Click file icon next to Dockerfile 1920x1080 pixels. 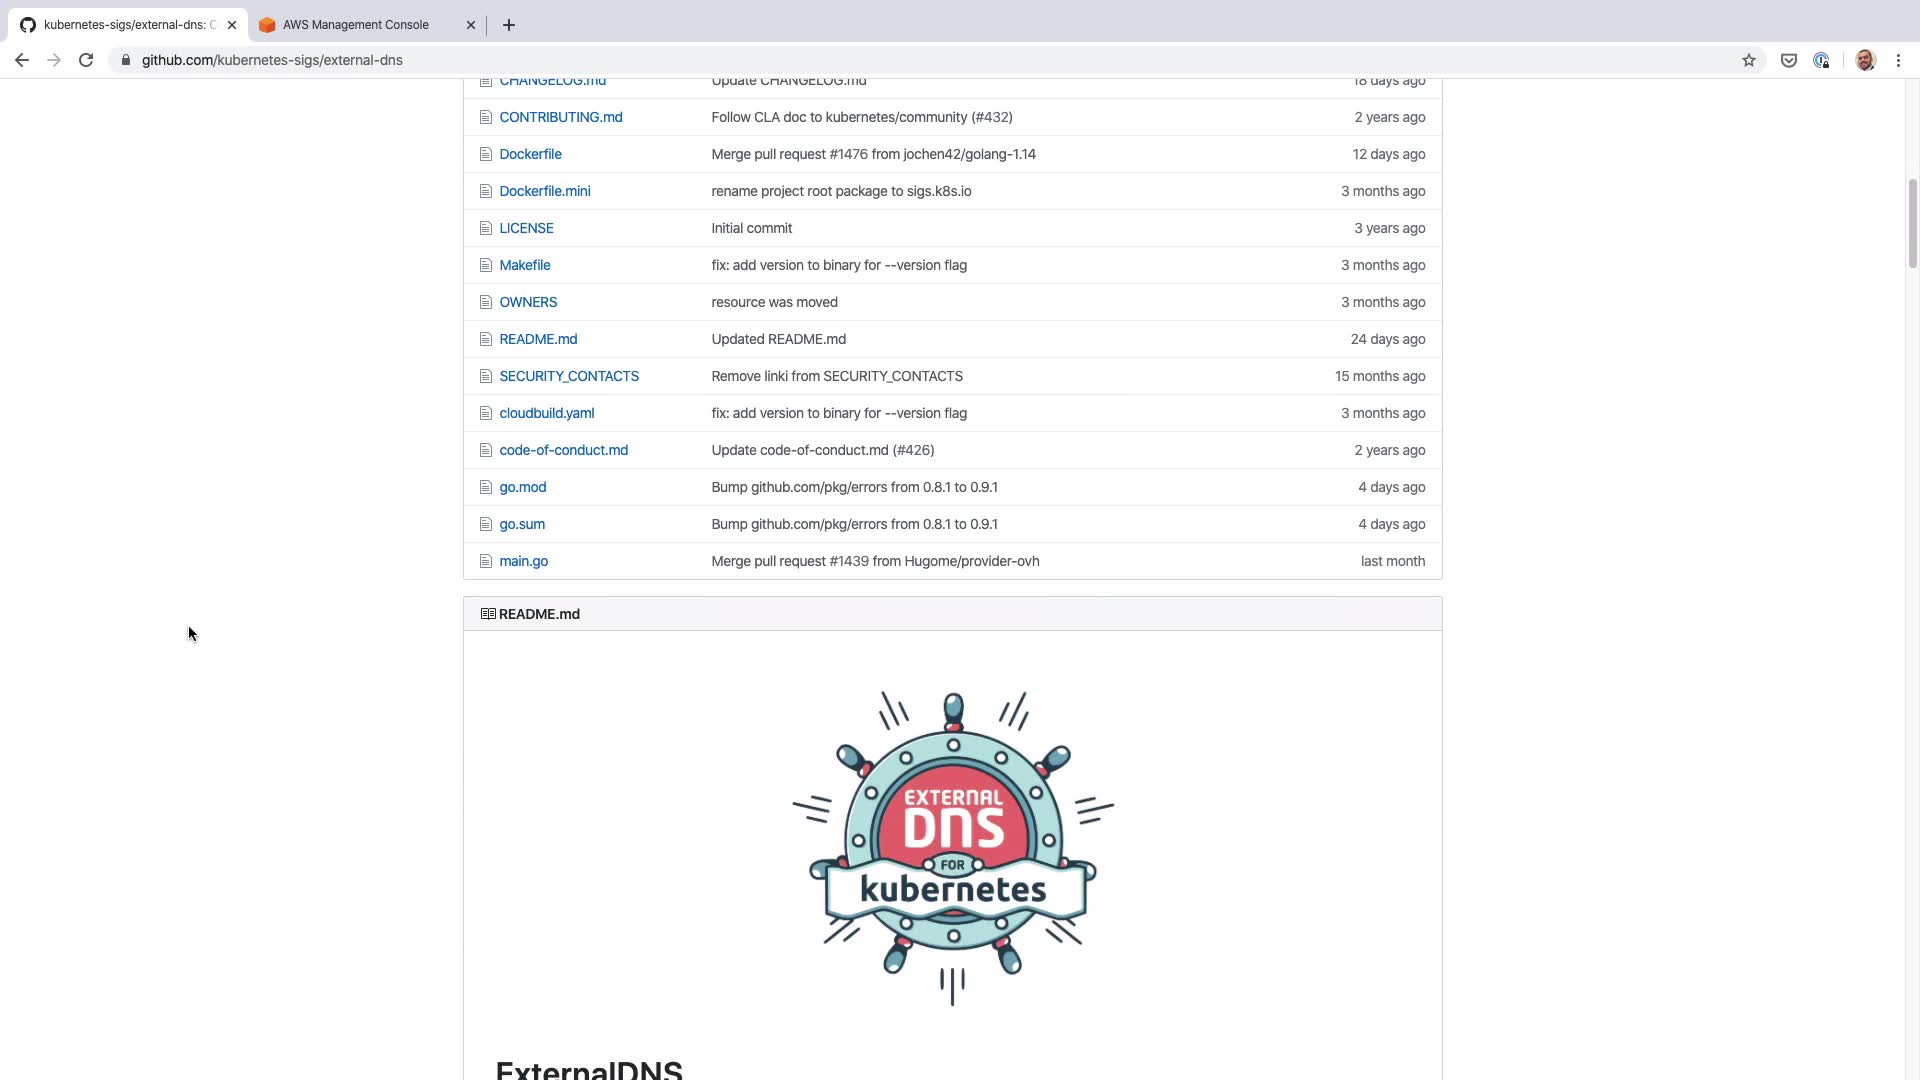click(x=486, y=154)
